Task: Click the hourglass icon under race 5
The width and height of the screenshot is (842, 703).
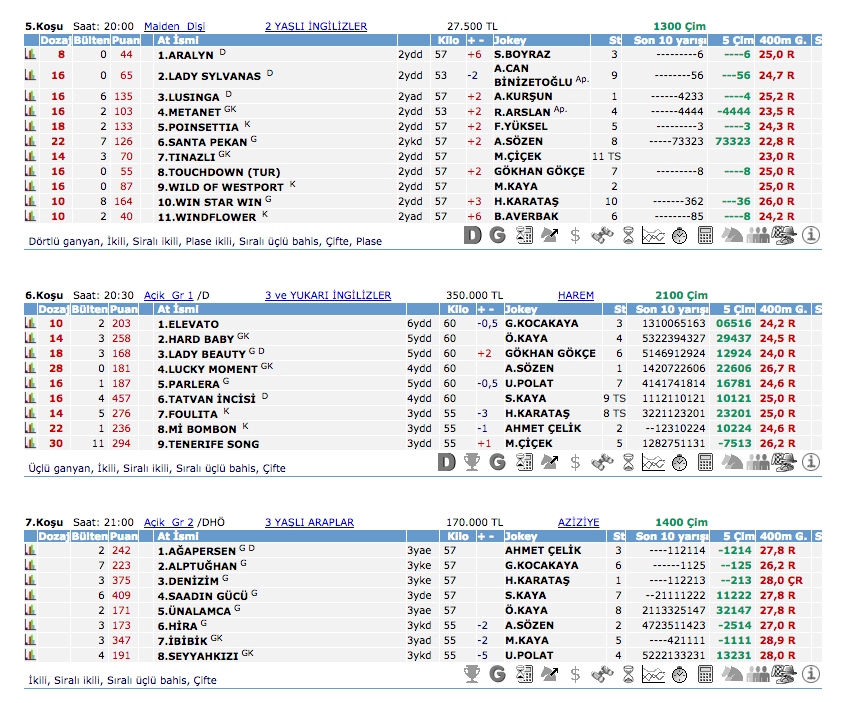Action: point(627,235)
